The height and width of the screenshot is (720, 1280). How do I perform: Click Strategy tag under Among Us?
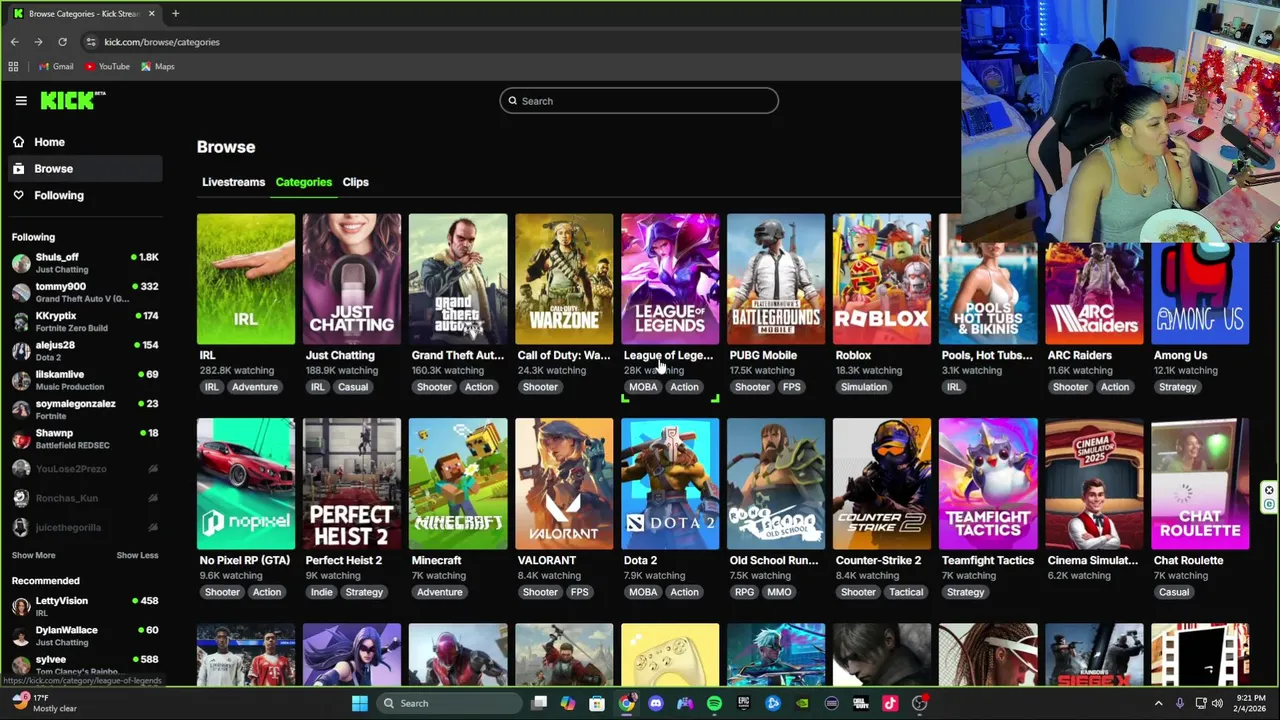pyautogui.click(x=1177, y=387)
